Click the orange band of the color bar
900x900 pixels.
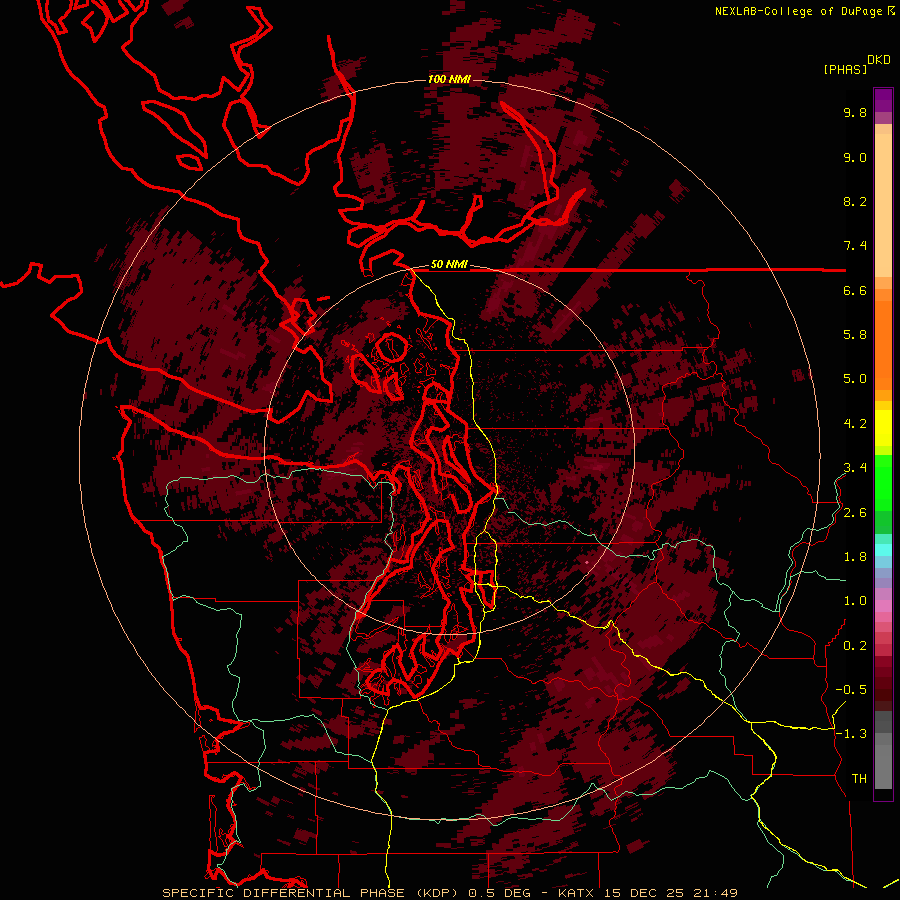(x=883, y=344)
